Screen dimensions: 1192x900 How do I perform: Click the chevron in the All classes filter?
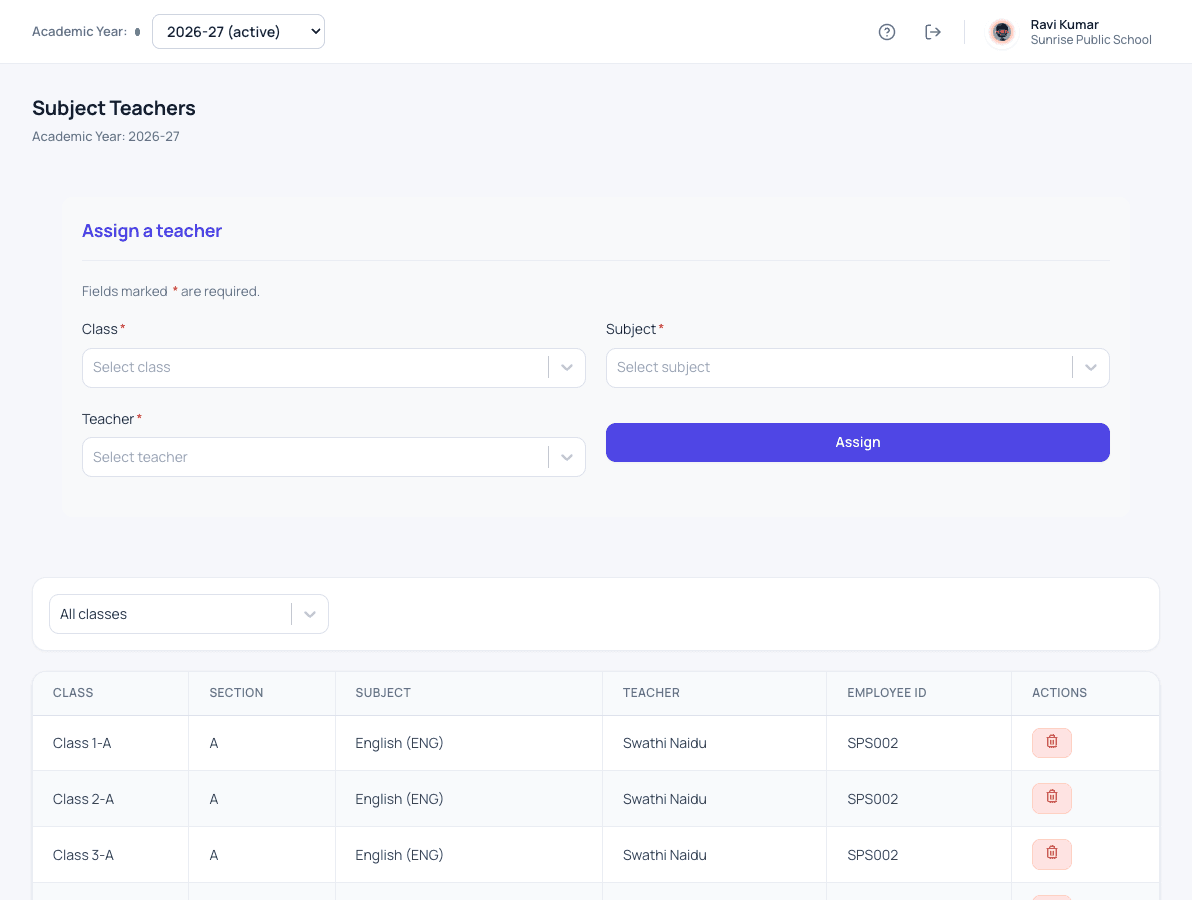310,614
